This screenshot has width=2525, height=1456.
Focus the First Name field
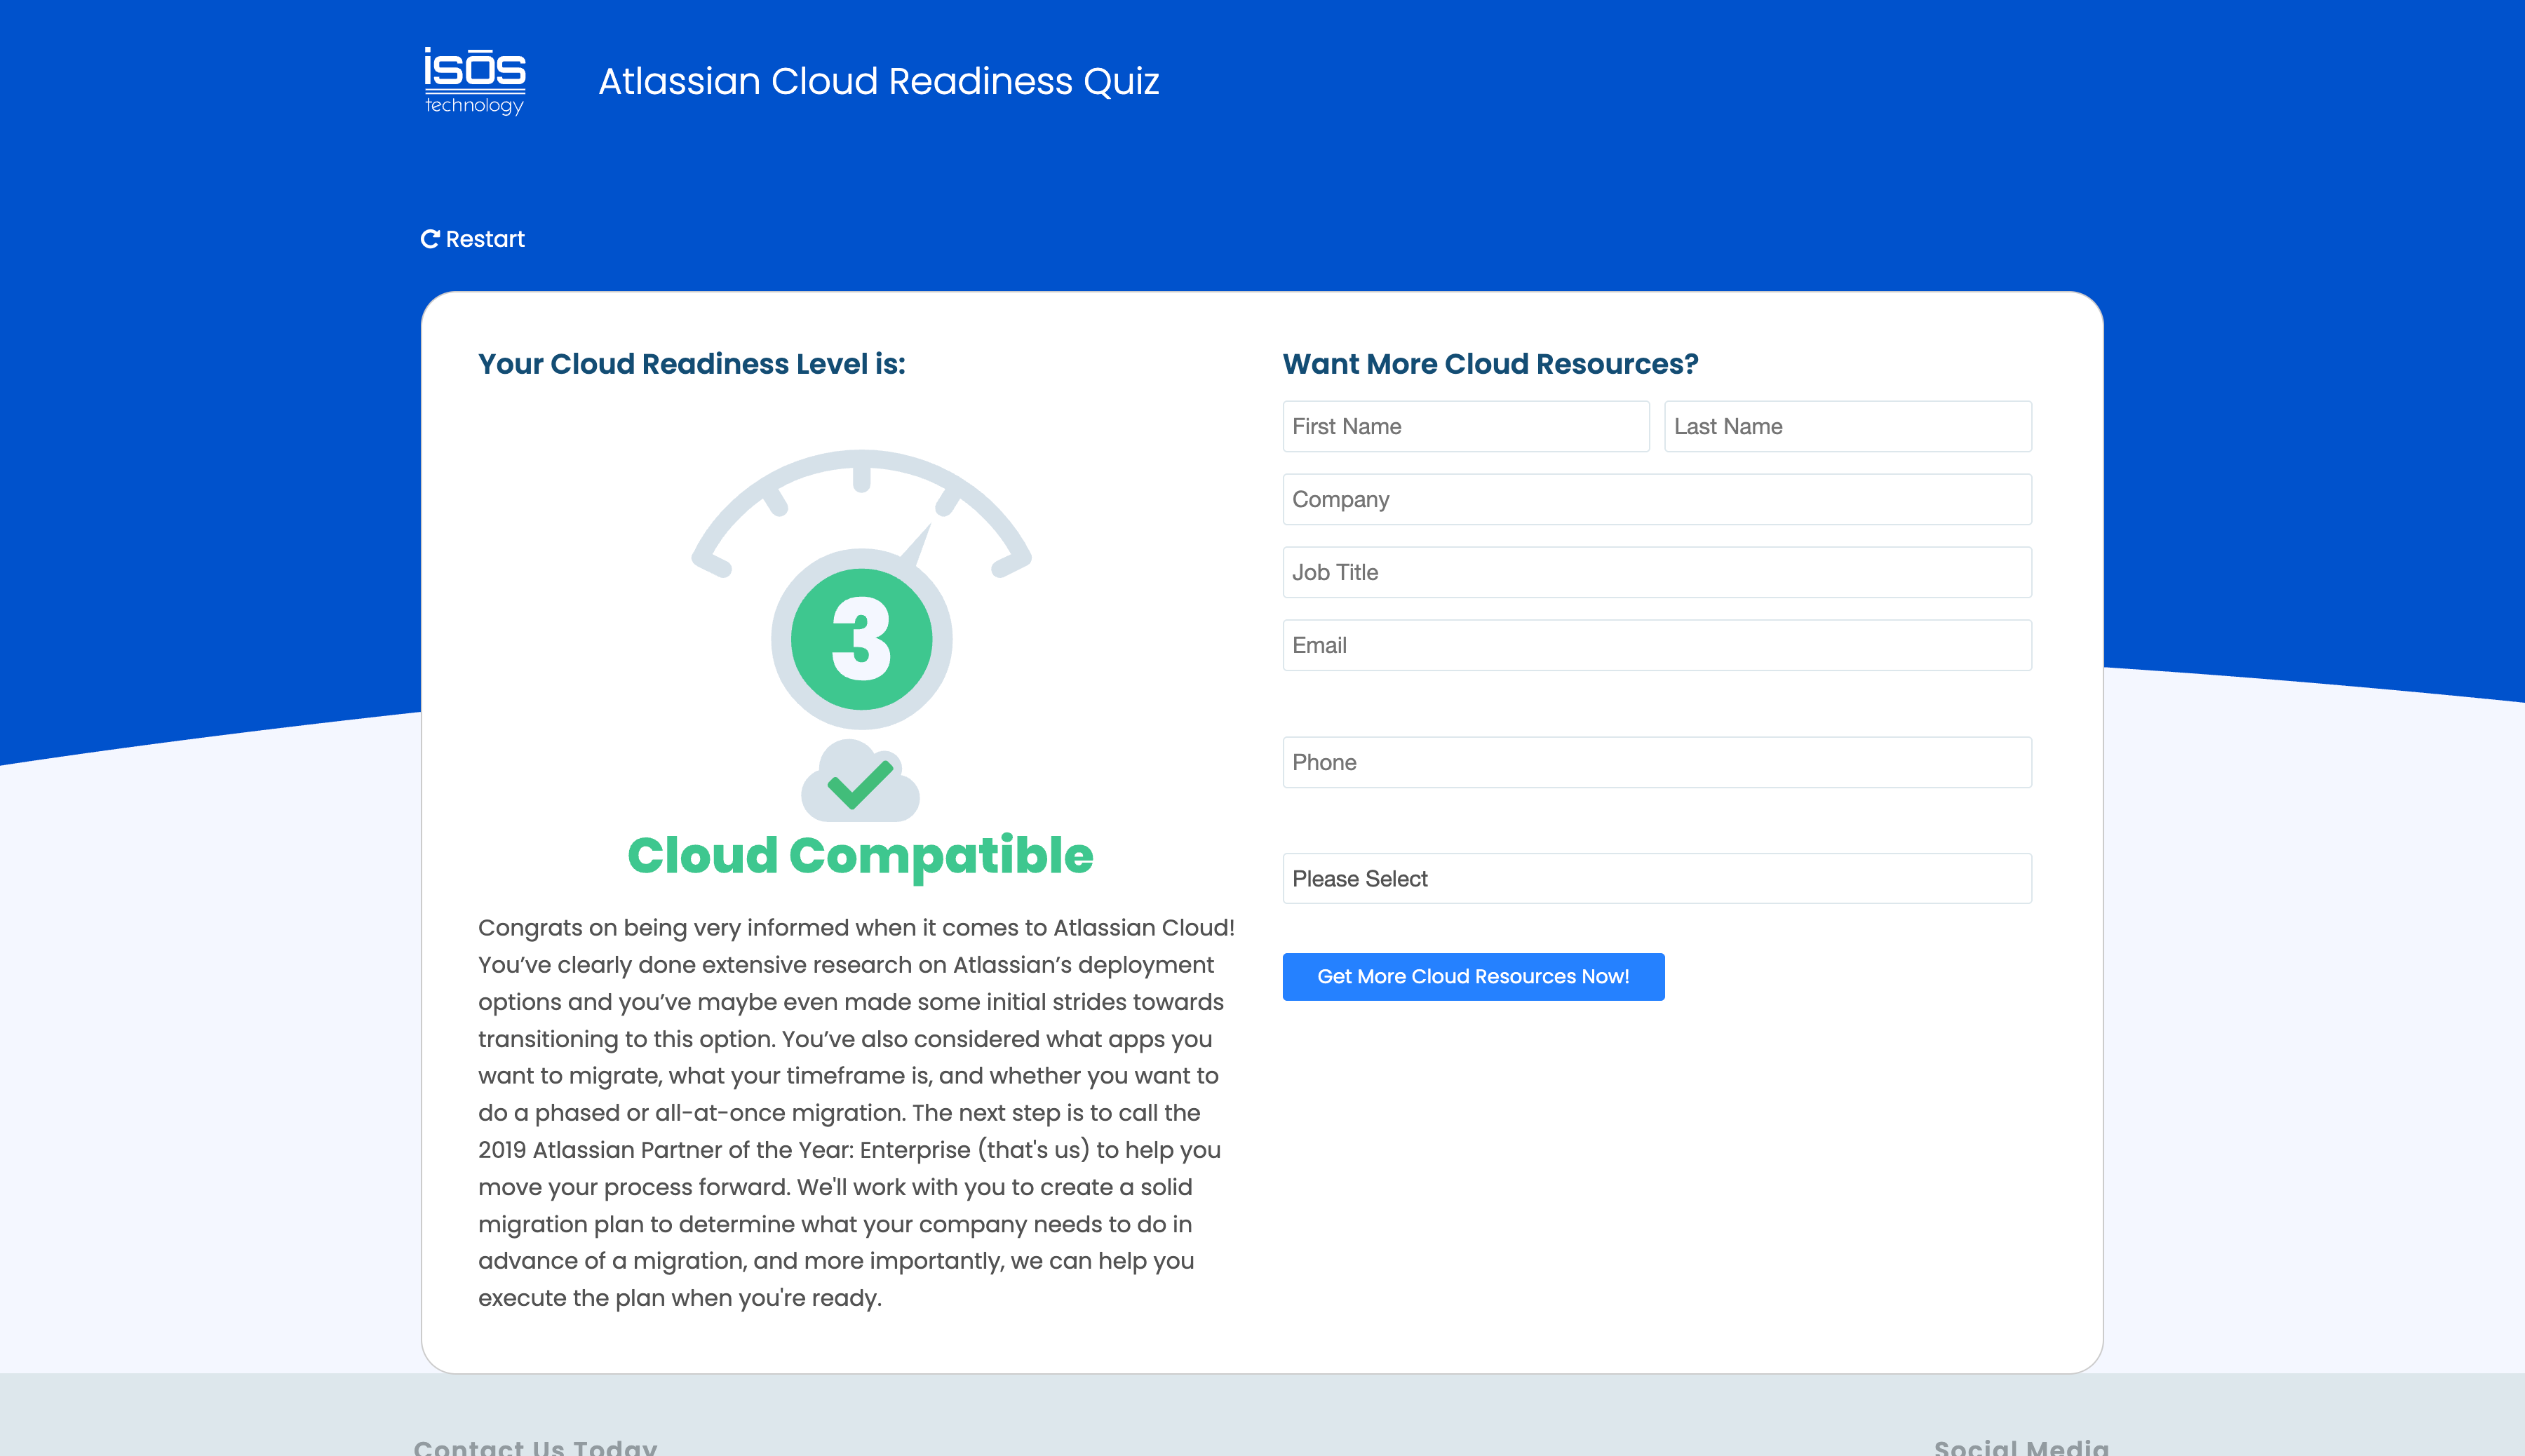click(1466, 426)
